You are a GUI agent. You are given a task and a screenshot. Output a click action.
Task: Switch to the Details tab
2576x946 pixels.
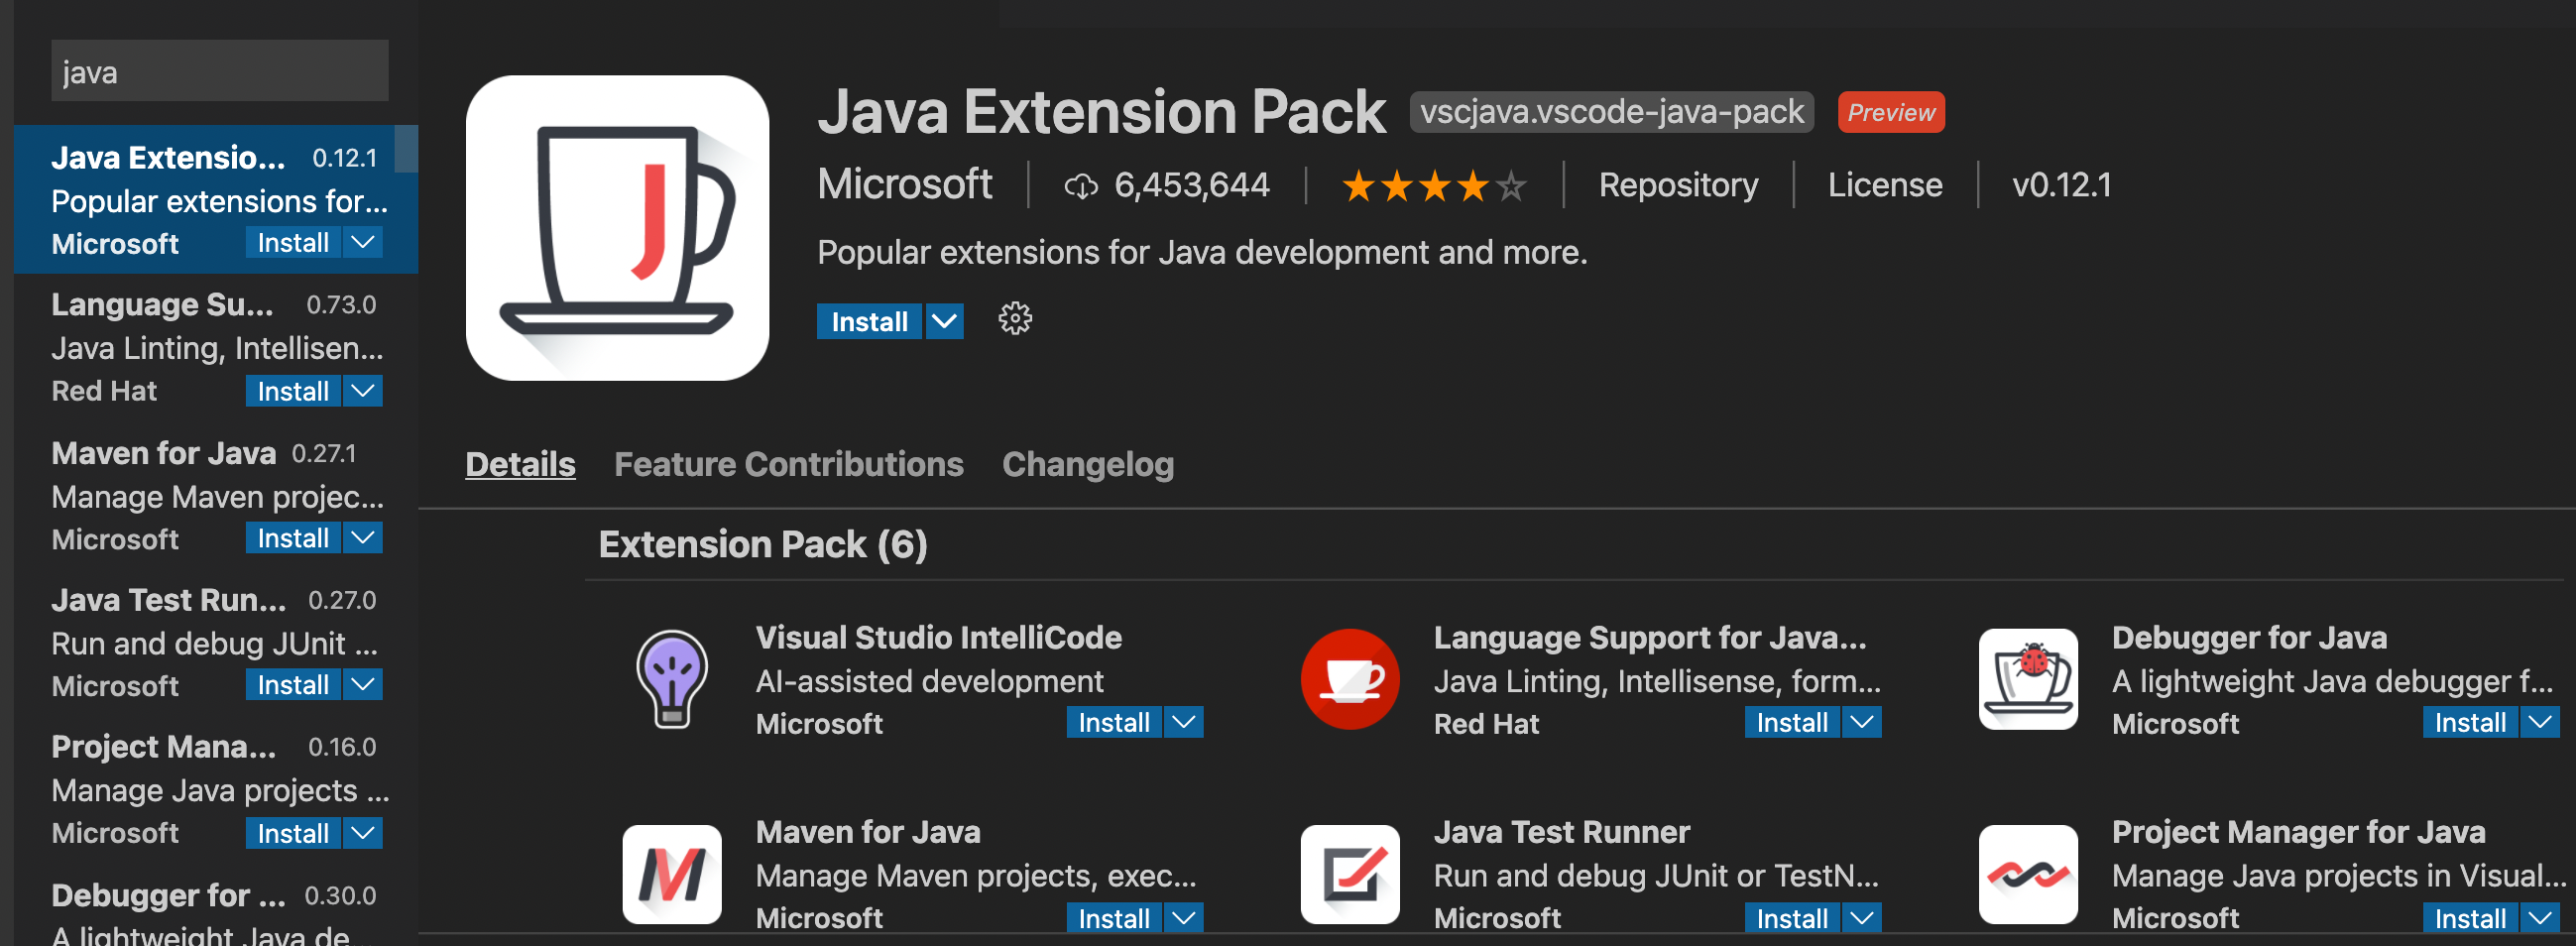coord(520,465)
